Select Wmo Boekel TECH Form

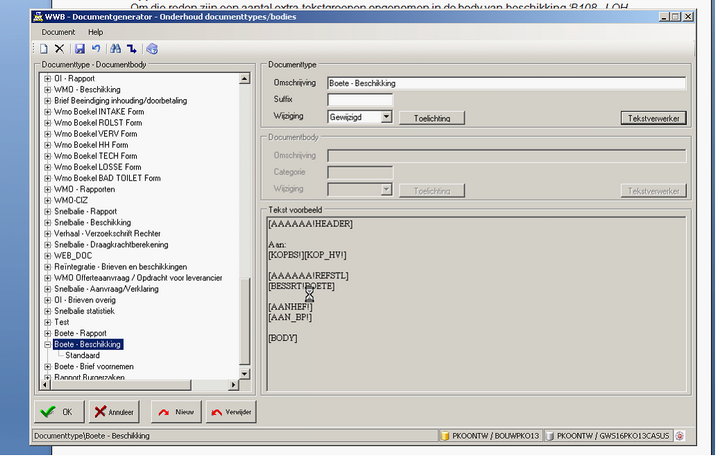coord(95,156)
